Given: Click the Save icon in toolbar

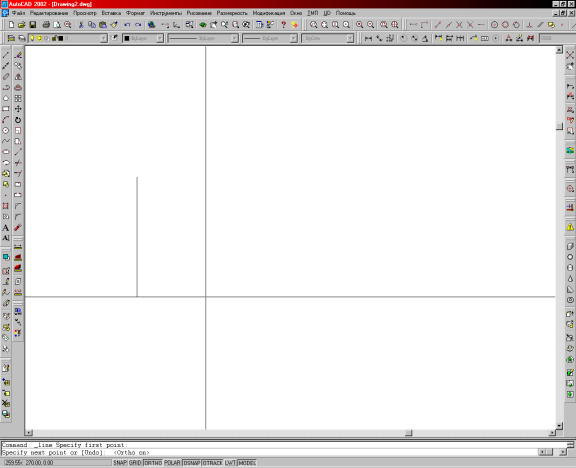Looking at the screenshot, I should point(33,25).
